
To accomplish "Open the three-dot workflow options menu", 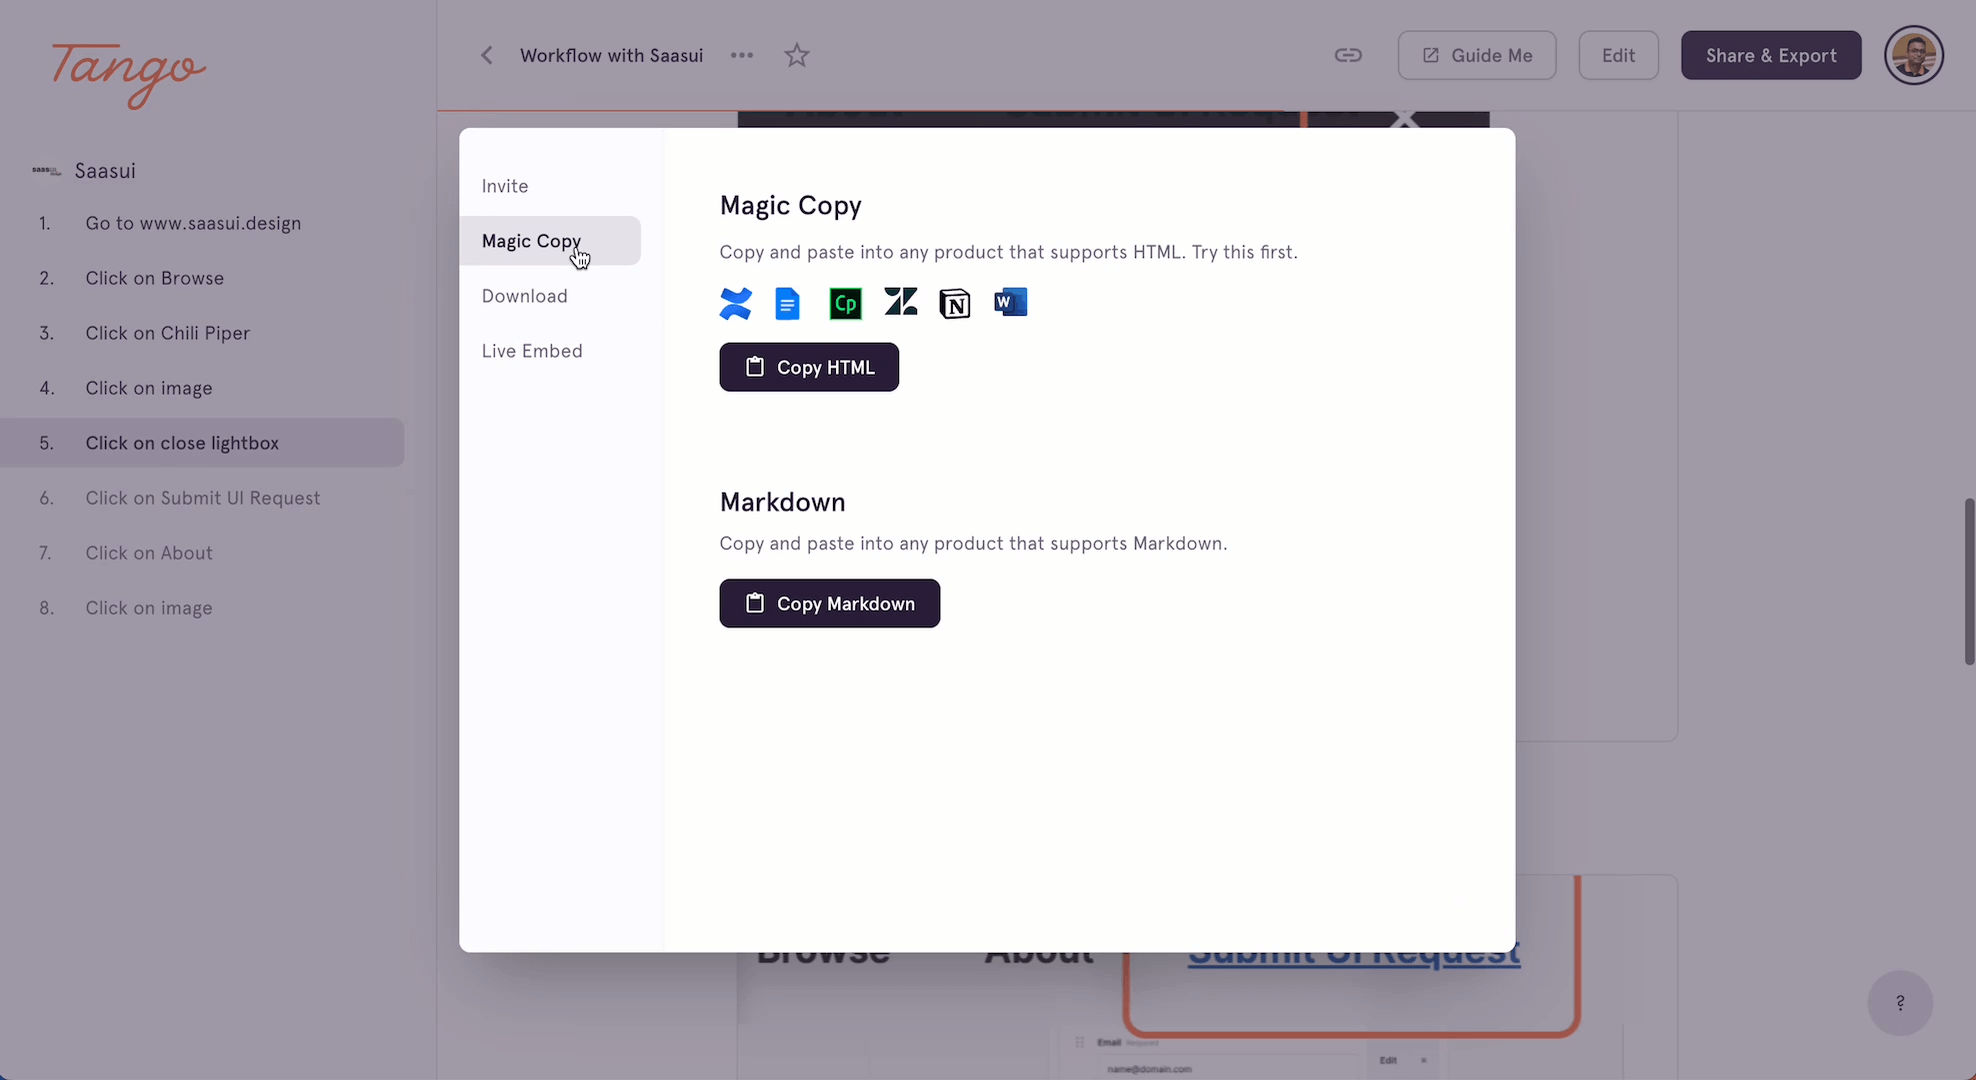I will 742,56.
